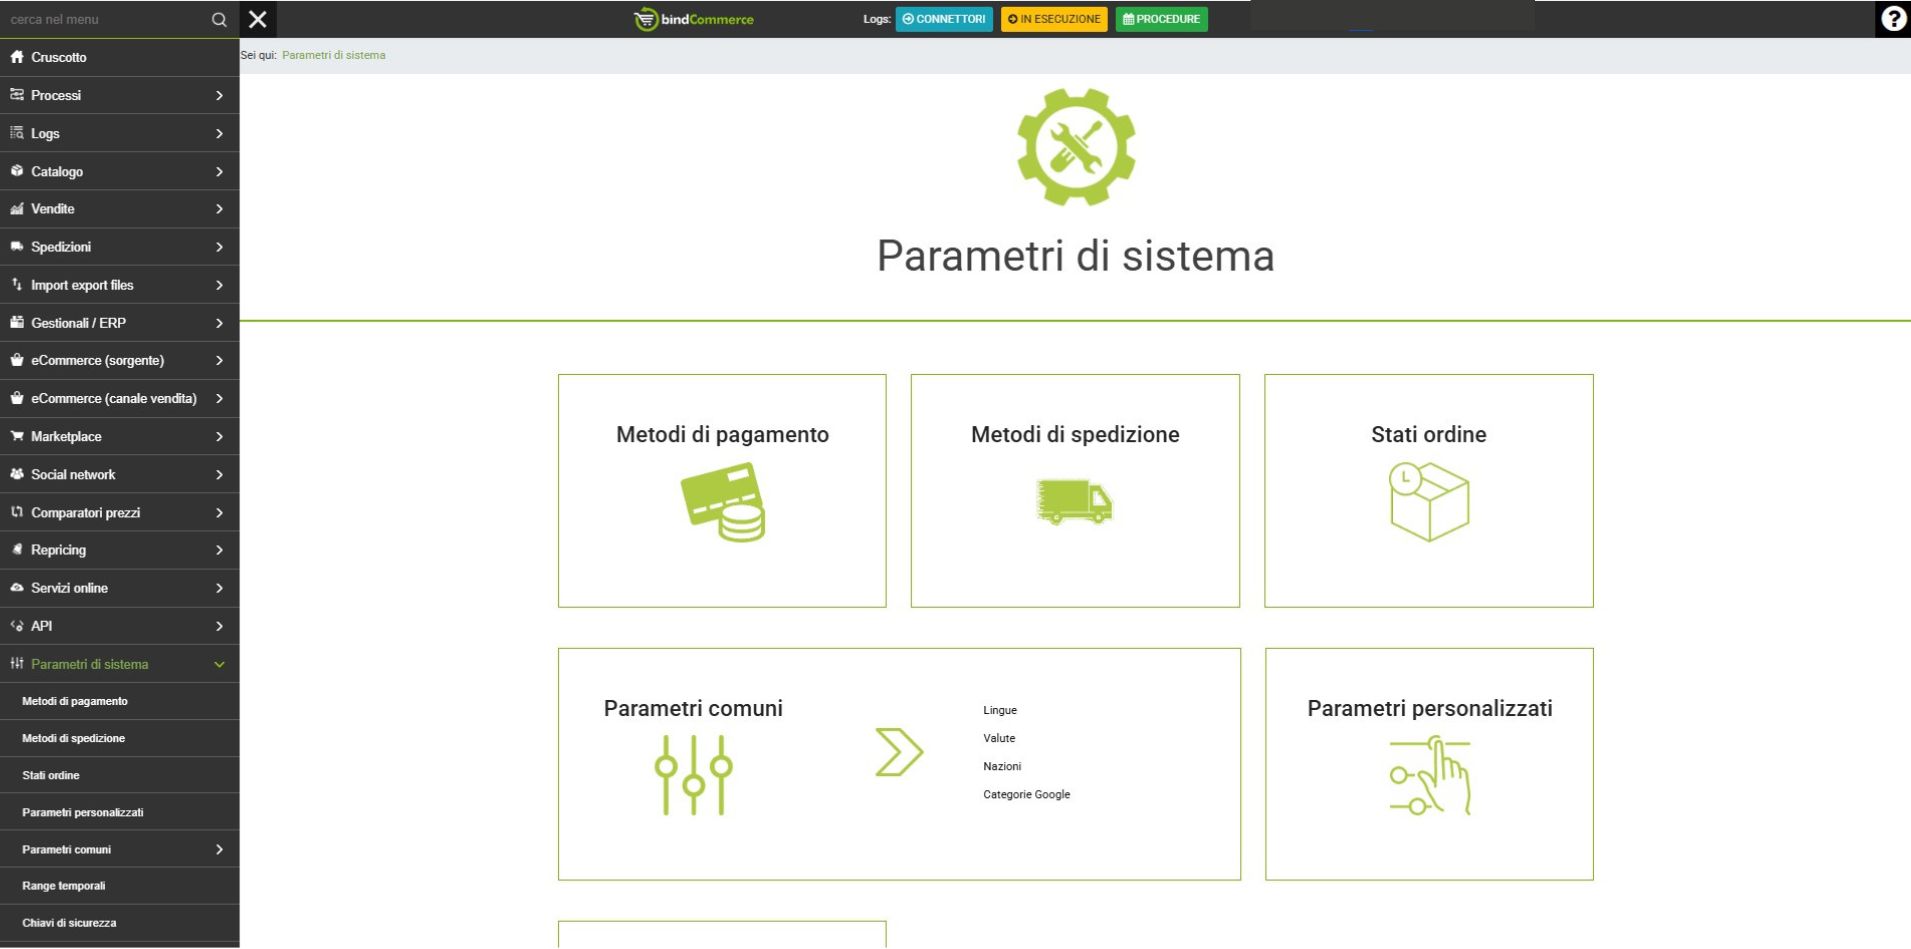
Task: Click the hand icon for Parametri personalizzati
Action: (1429, 776)
